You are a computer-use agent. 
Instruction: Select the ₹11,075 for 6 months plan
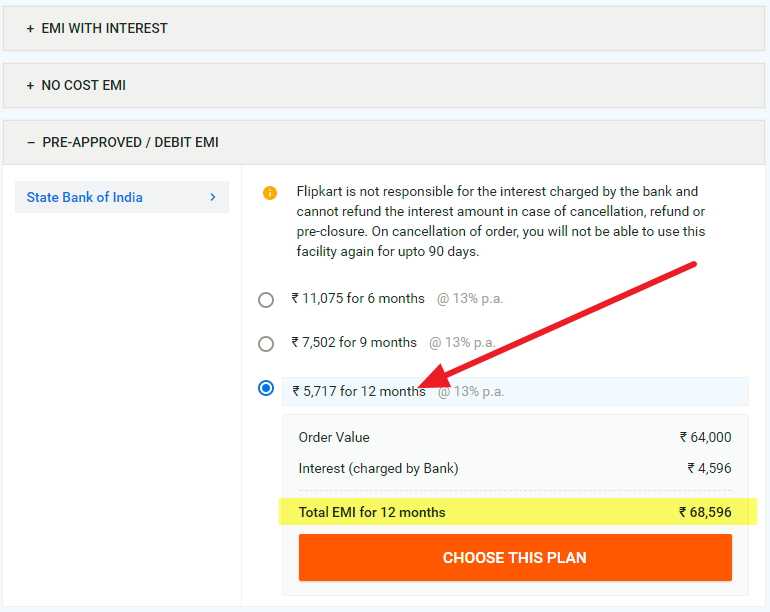tap(266, 300)
